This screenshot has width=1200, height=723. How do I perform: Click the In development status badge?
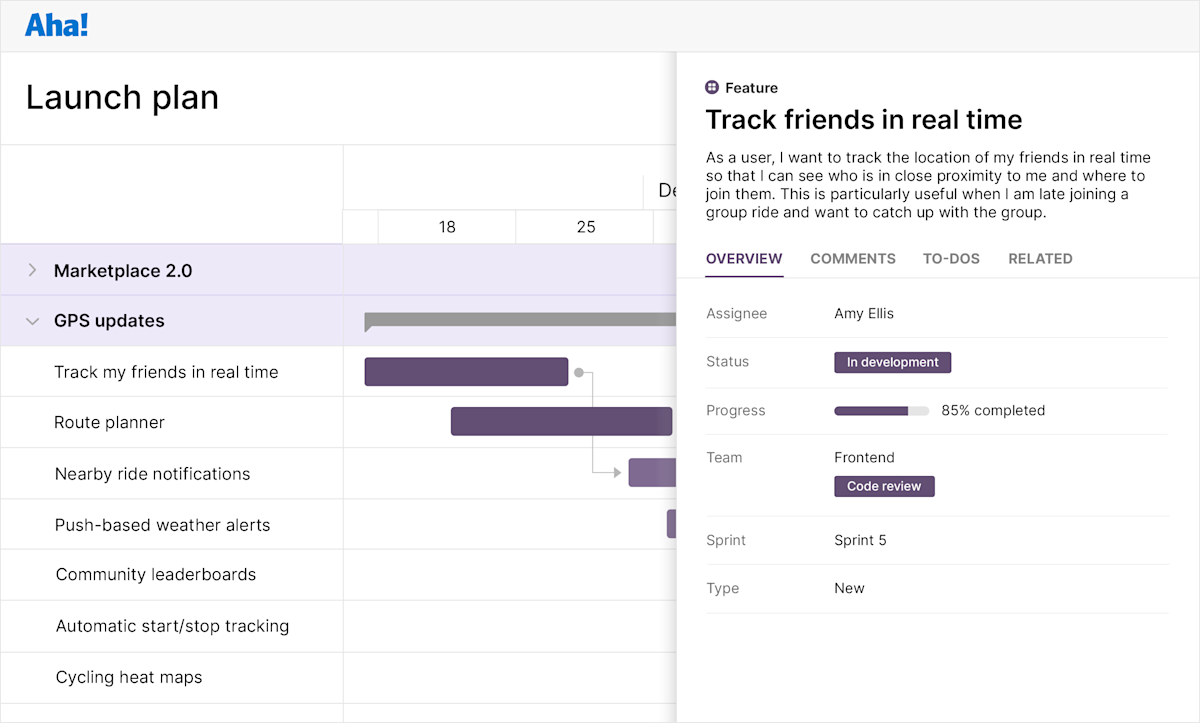[892, 362]
